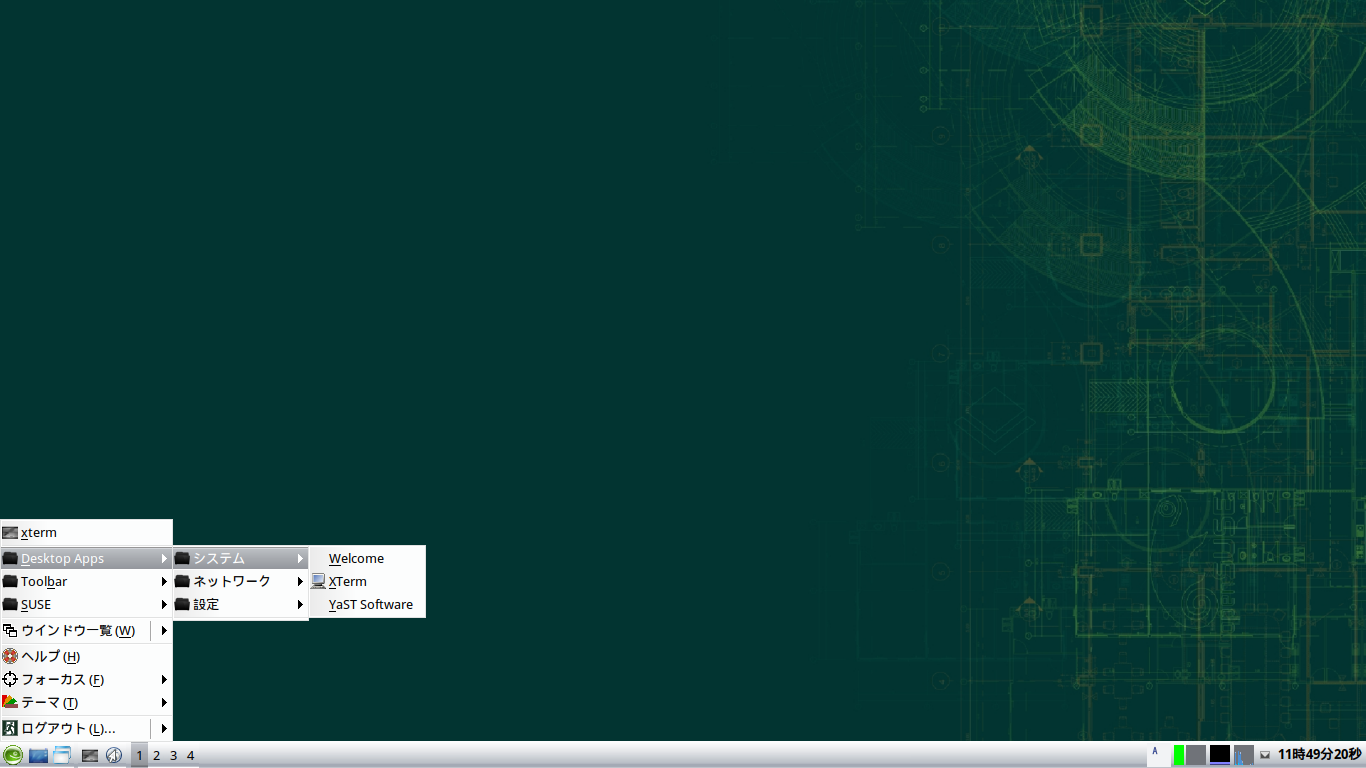
Task: Open the mailbox envelope tray icon
Action: point(1265,755)
